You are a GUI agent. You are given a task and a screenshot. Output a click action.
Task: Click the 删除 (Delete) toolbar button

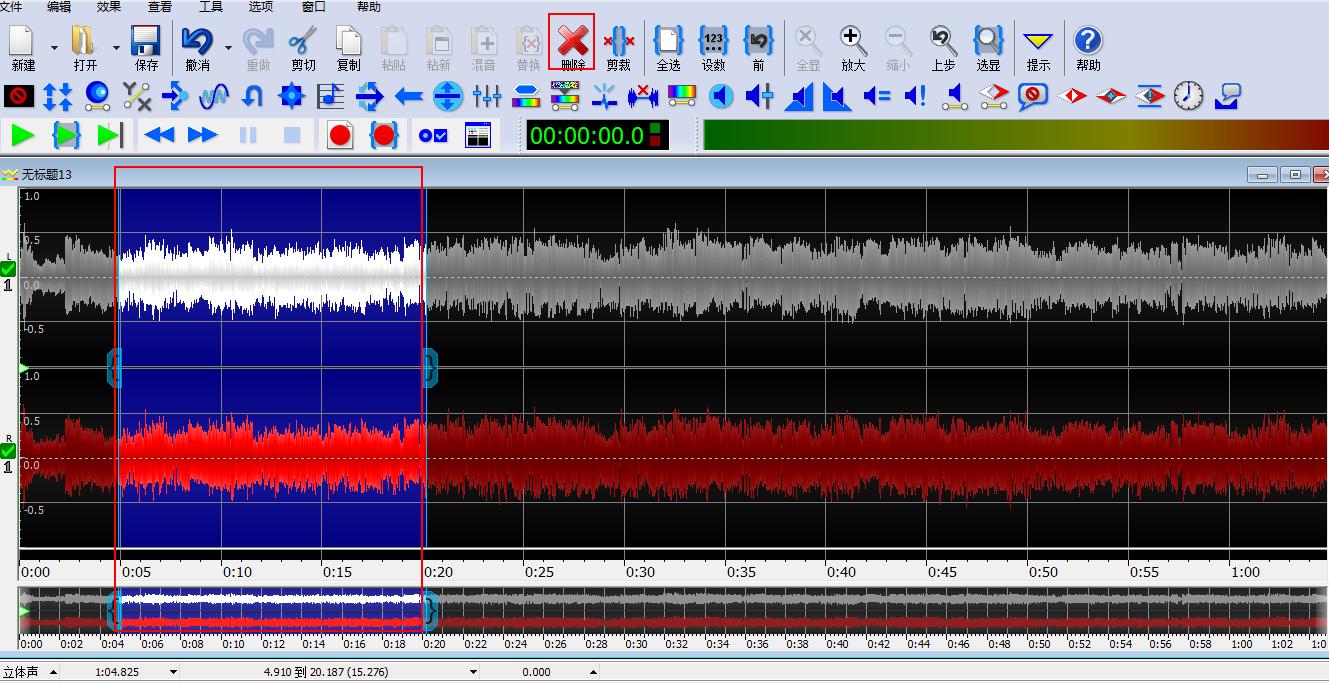pos(572,46)
